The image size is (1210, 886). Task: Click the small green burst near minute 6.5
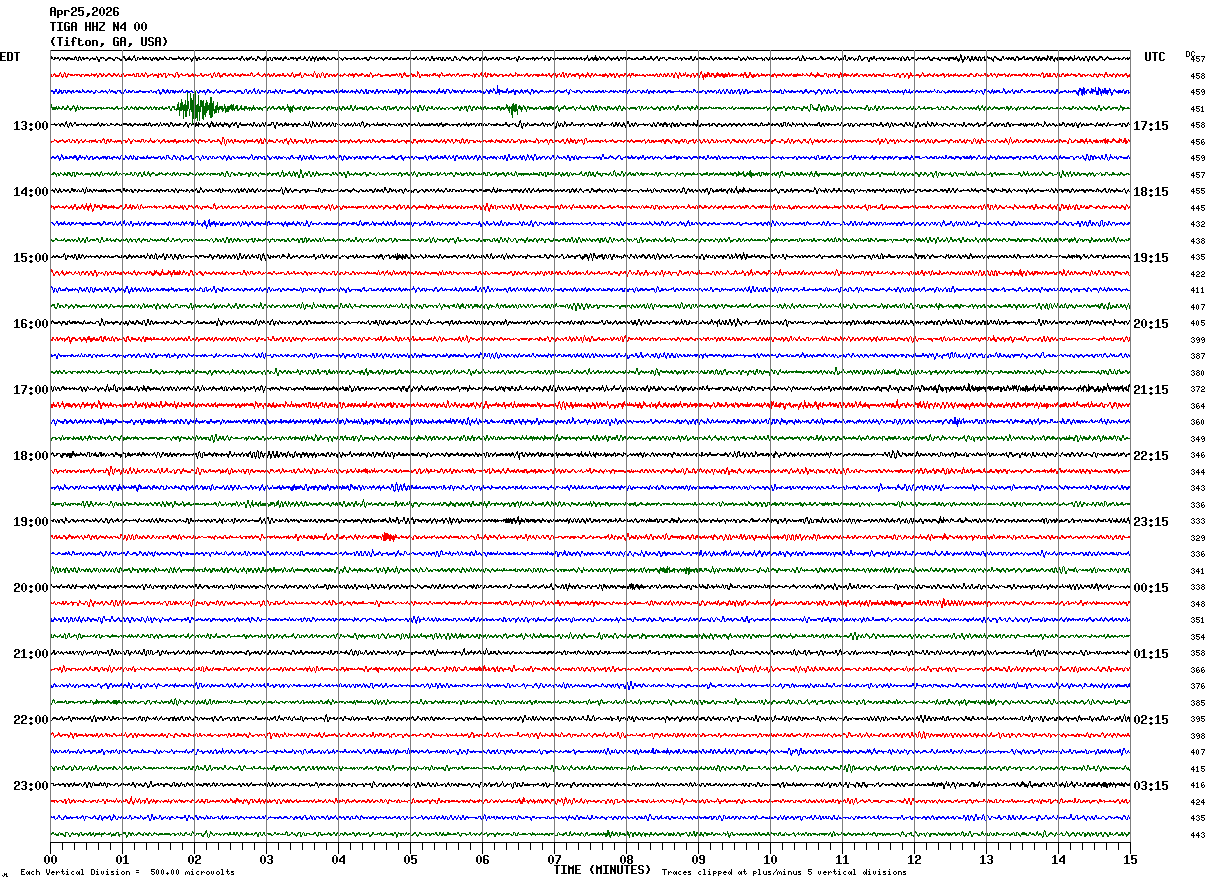tap(513, 108)
